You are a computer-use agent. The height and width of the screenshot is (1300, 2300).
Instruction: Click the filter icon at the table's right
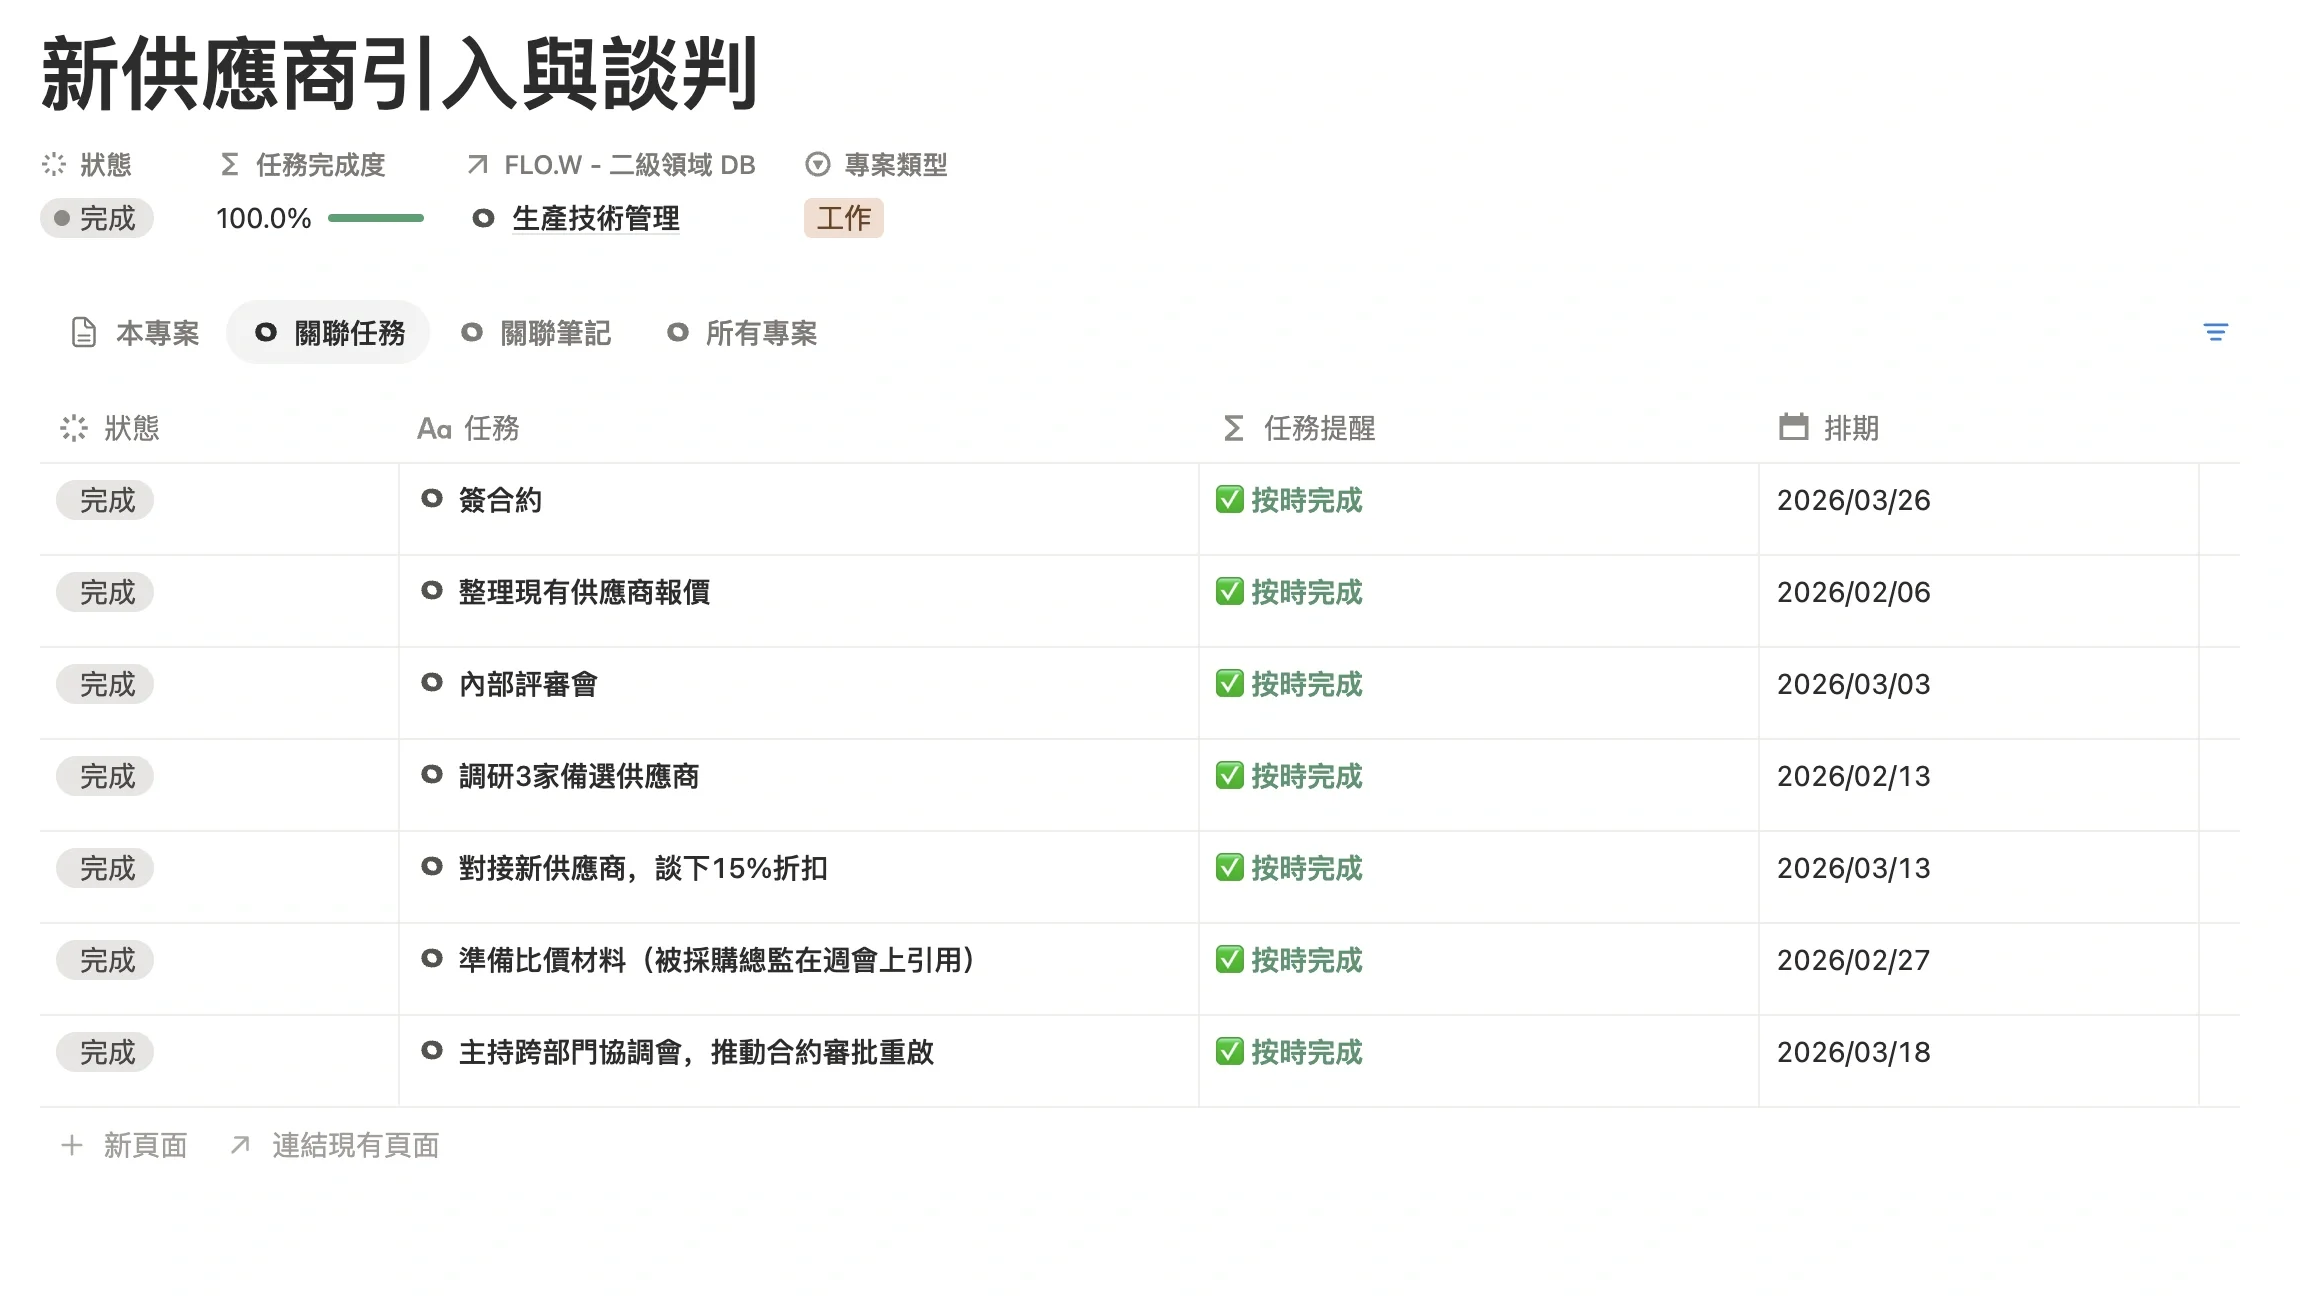click(x=2215, y=333)
